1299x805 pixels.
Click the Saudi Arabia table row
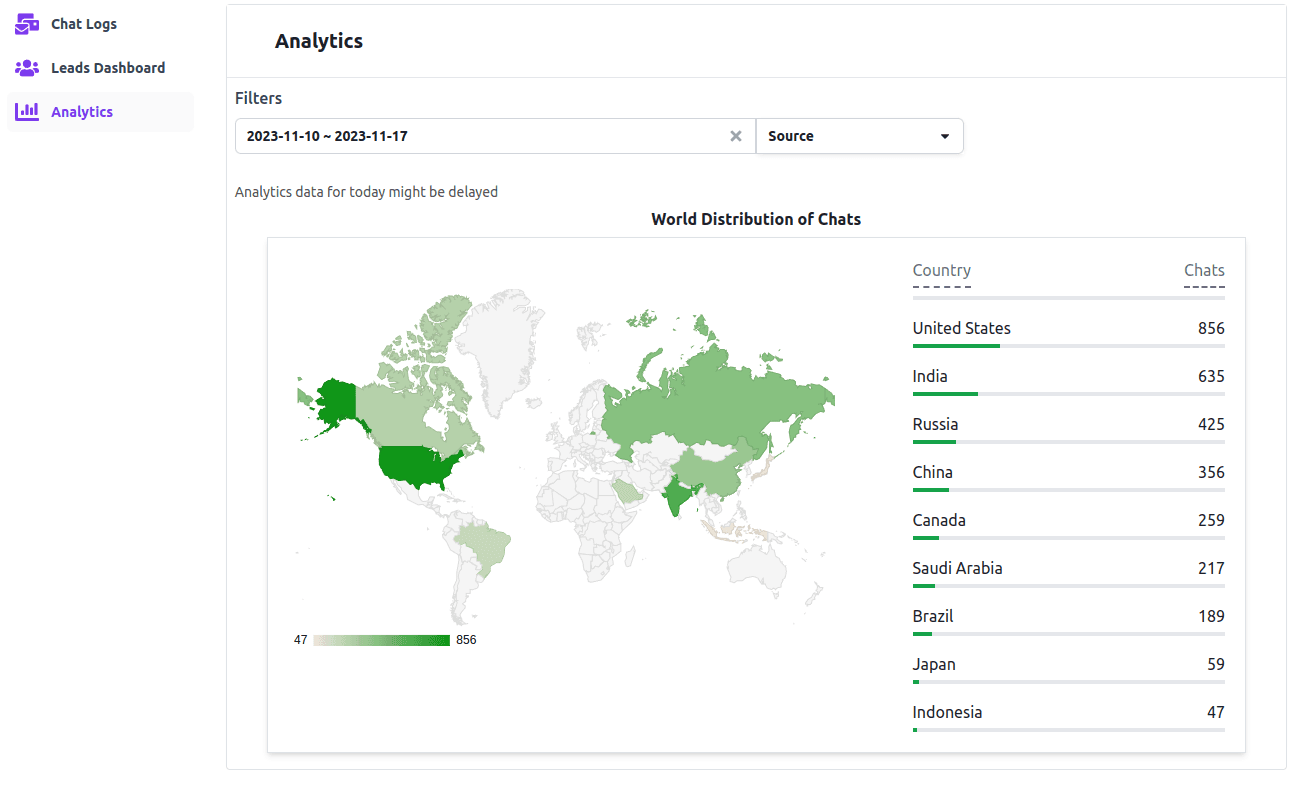pos(1069,571)
